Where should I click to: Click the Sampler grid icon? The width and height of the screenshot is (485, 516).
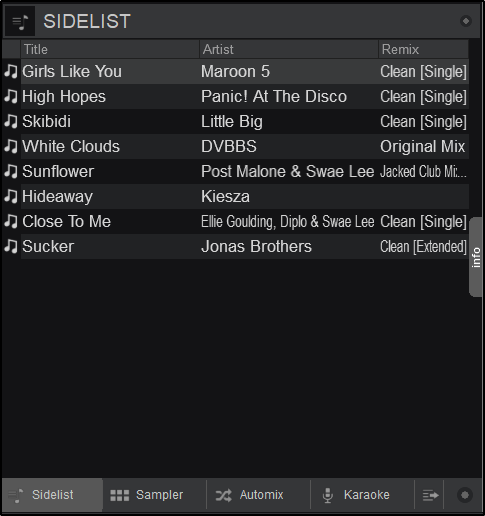click(119, 495)
